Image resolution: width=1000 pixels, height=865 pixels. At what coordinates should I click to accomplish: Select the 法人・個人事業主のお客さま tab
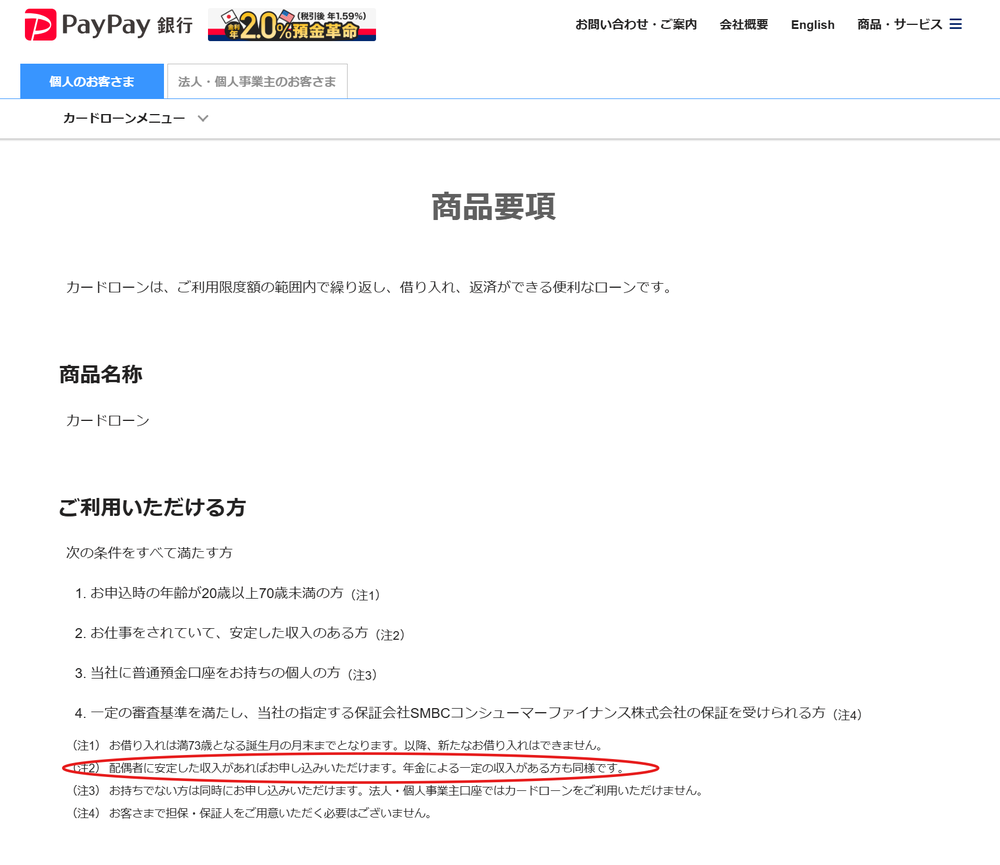[257, 81]
